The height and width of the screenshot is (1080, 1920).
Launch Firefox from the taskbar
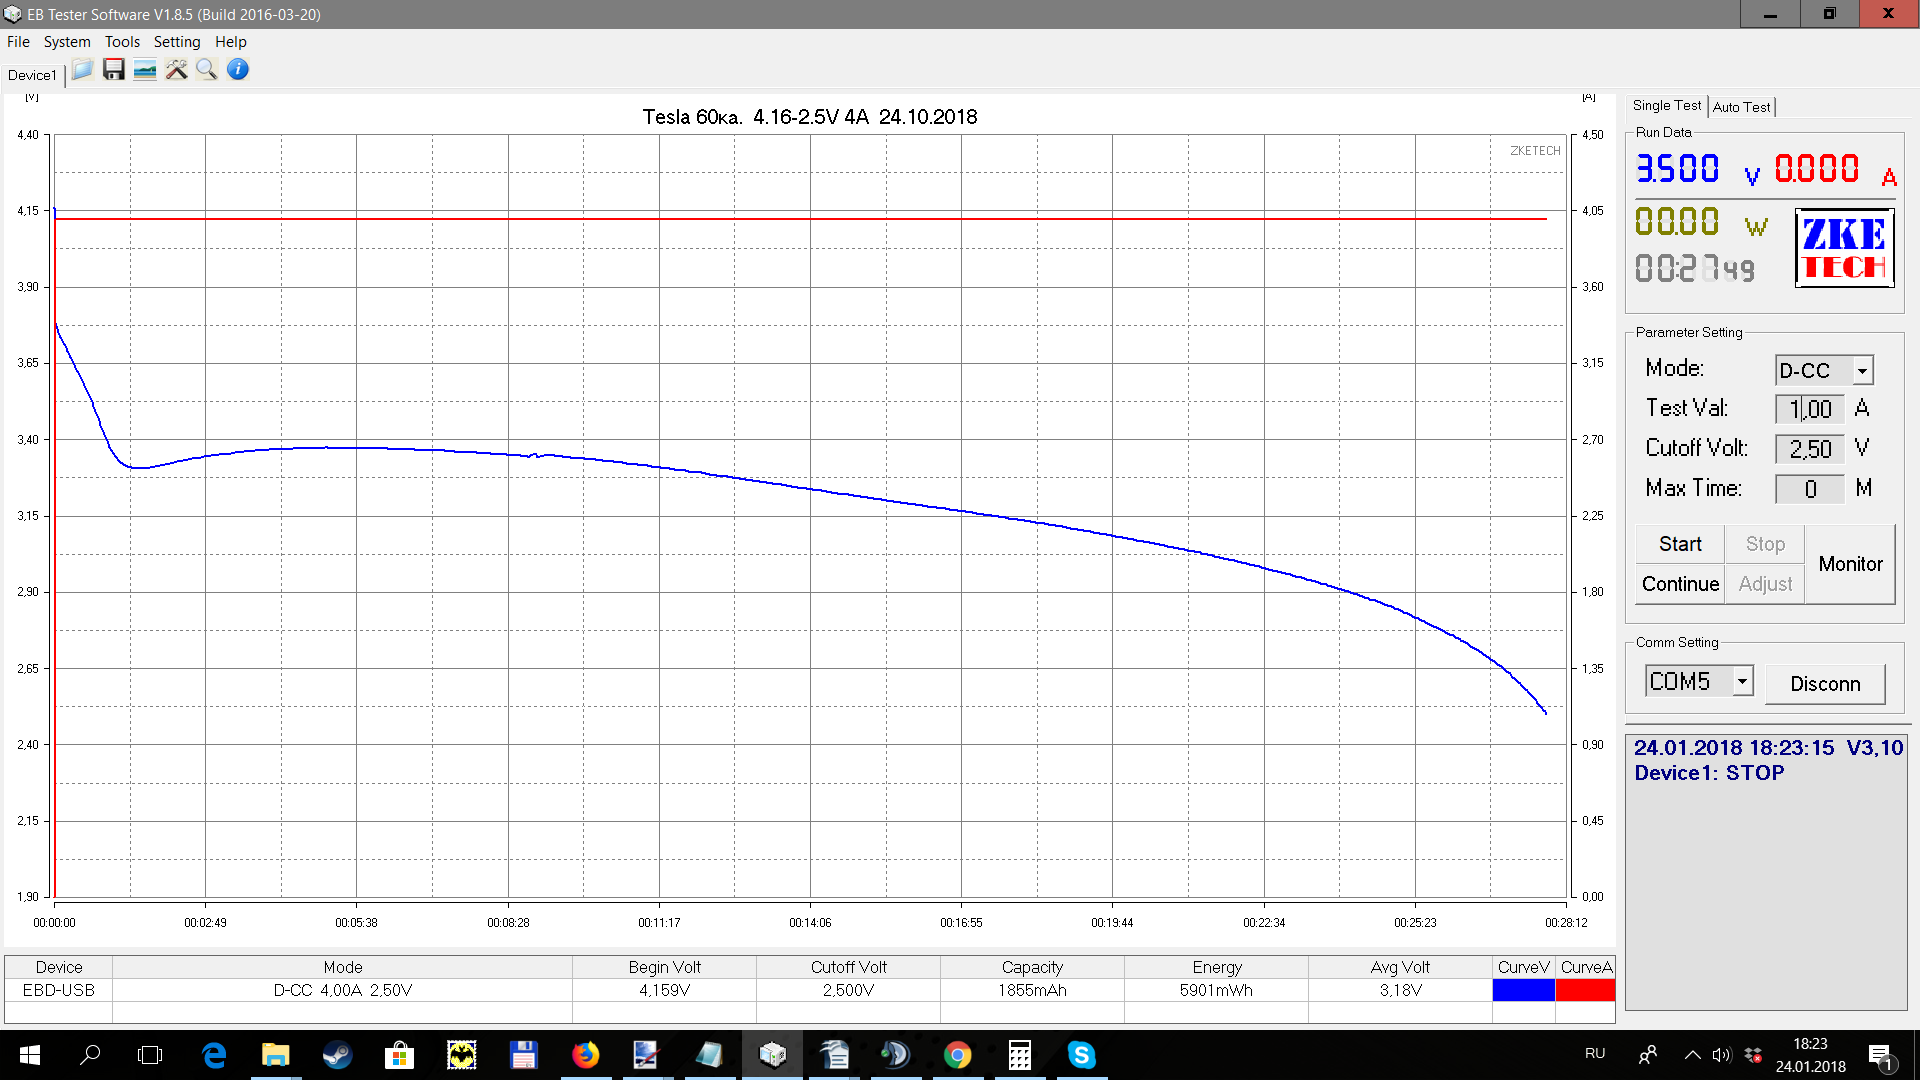tap(585, 1055)
